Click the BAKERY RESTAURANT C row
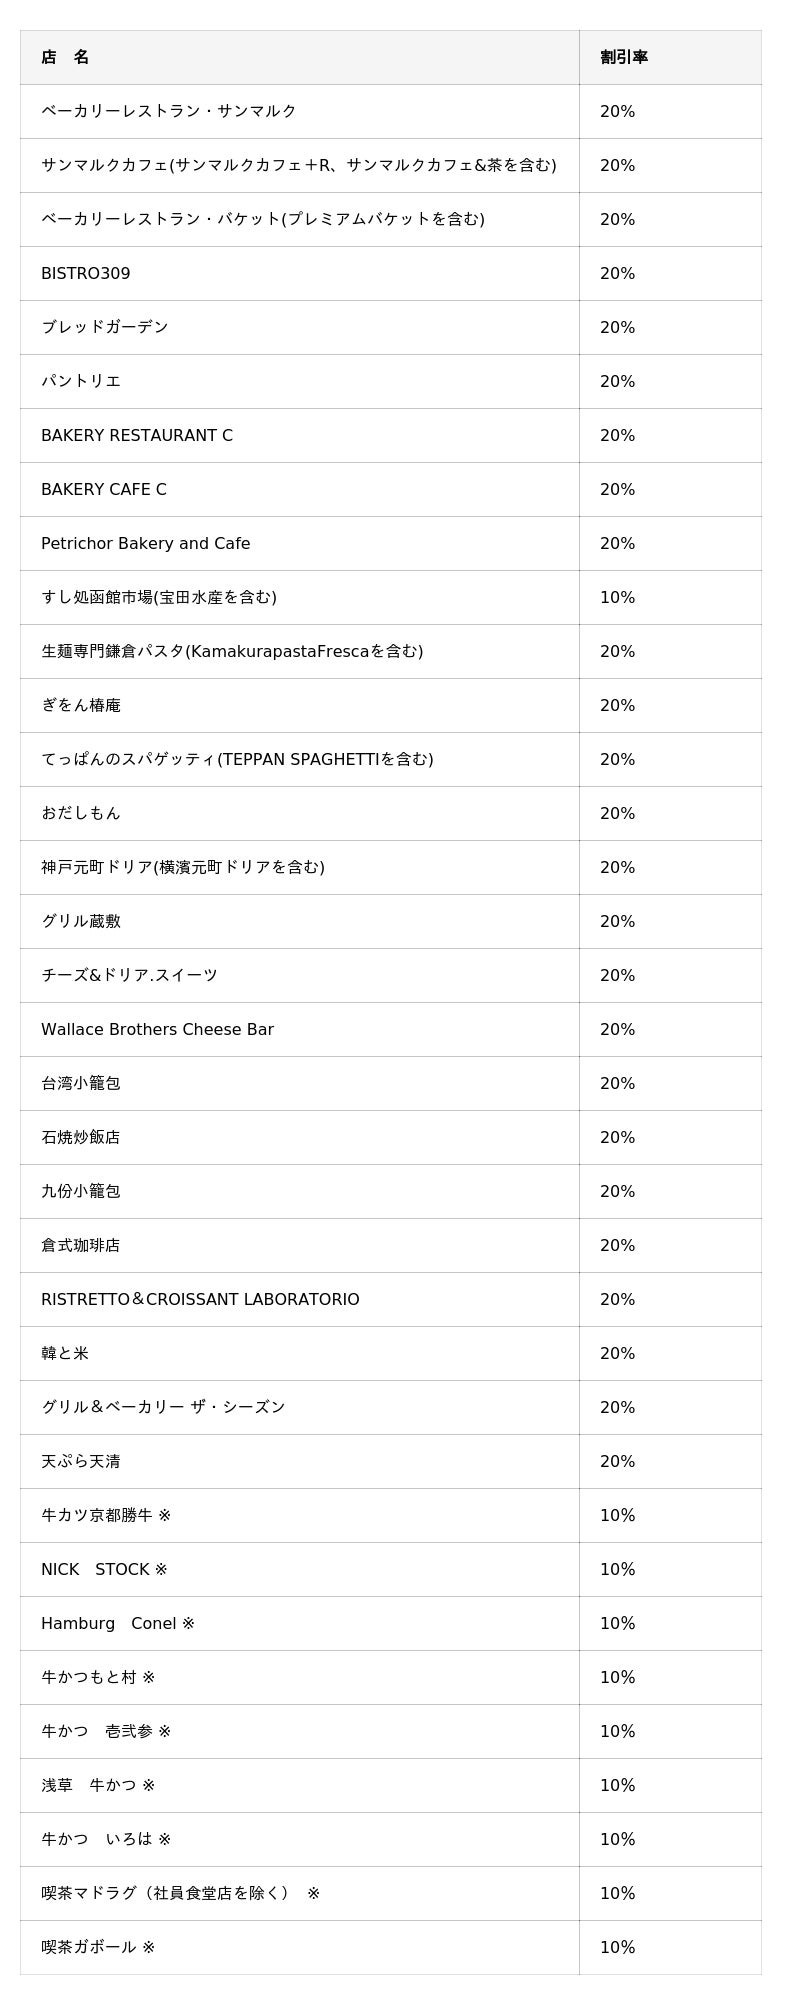Viewport: 800px width, 2005px height. coord(390,435)
